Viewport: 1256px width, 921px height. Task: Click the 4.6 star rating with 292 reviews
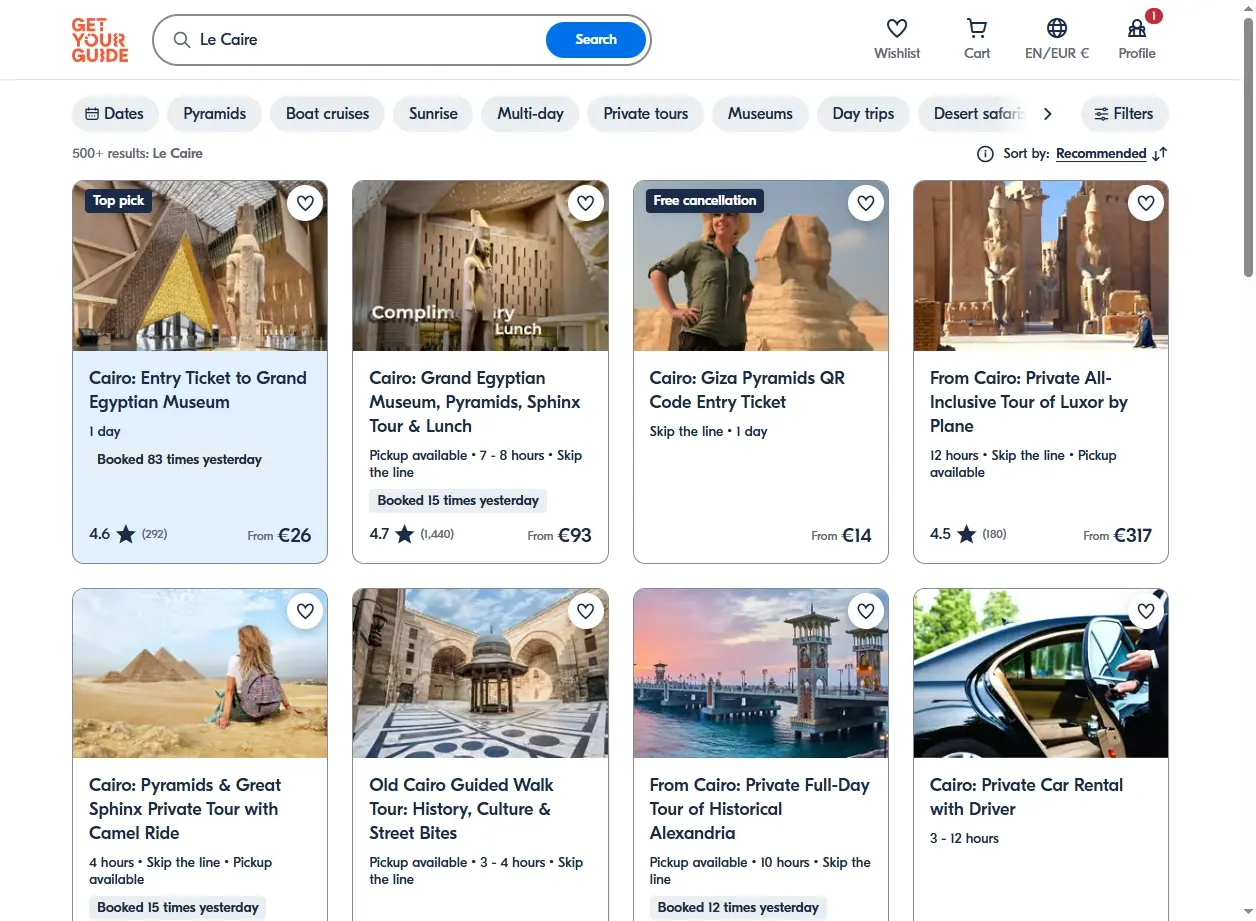[x=128, y=534]
